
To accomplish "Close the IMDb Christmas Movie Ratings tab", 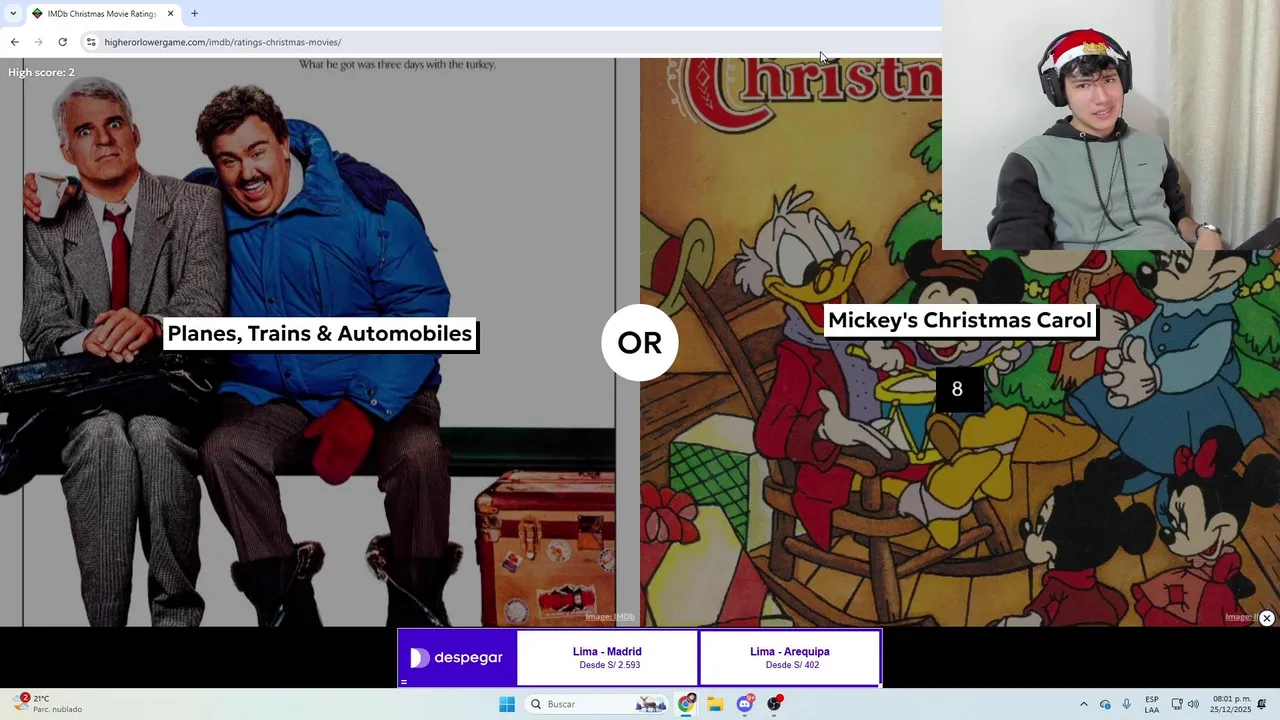I will click(170, 13).
